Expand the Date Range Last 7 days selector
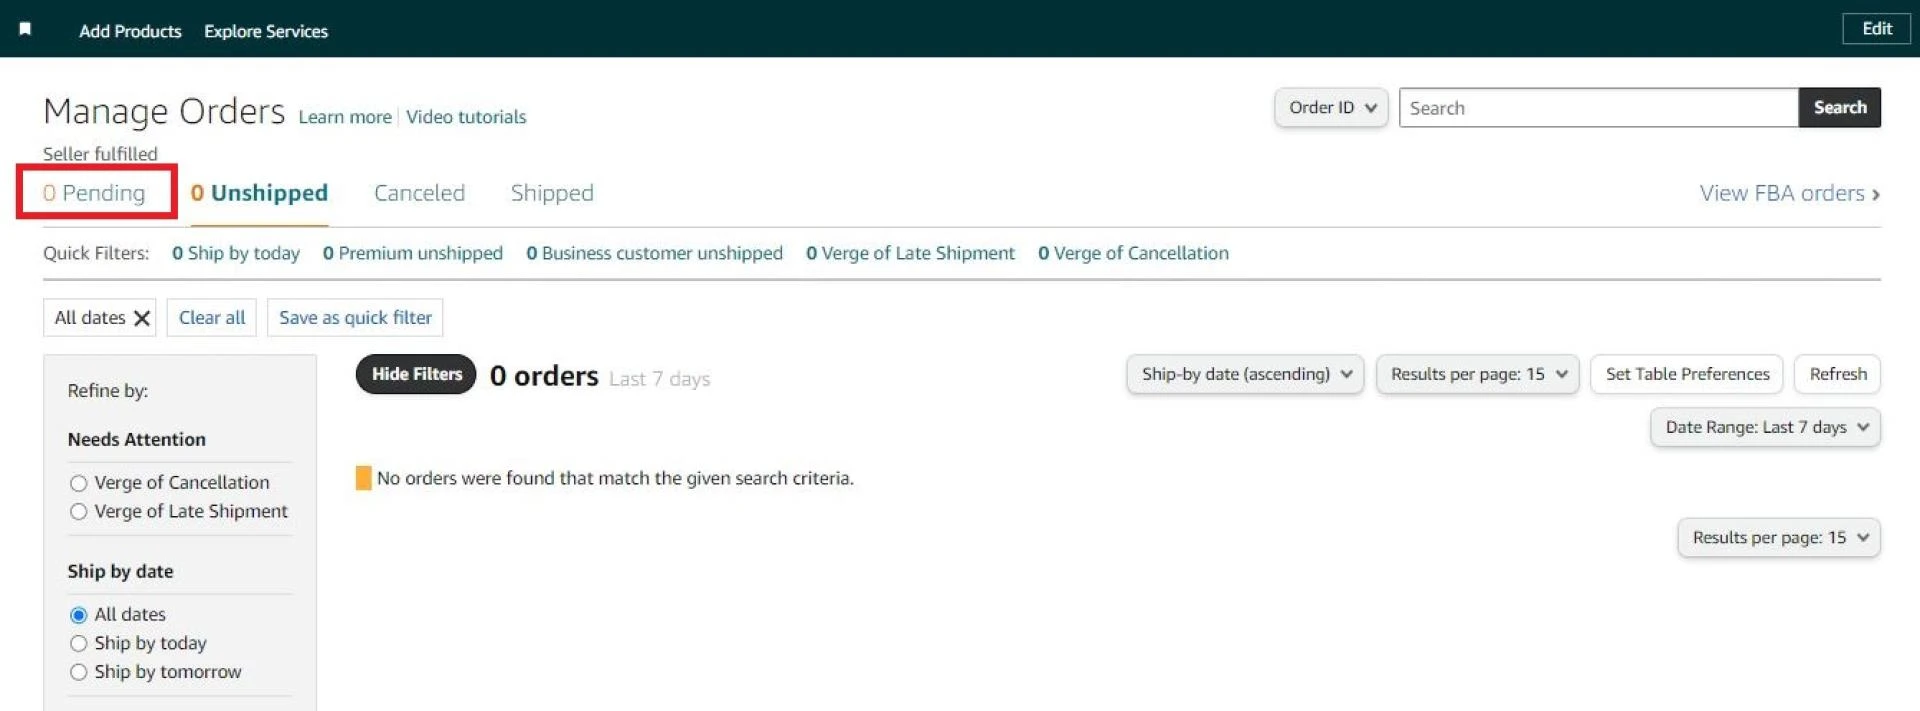Image resolution: width=1920 pixels, height=711 pixels. click(x=1765, y=427)
